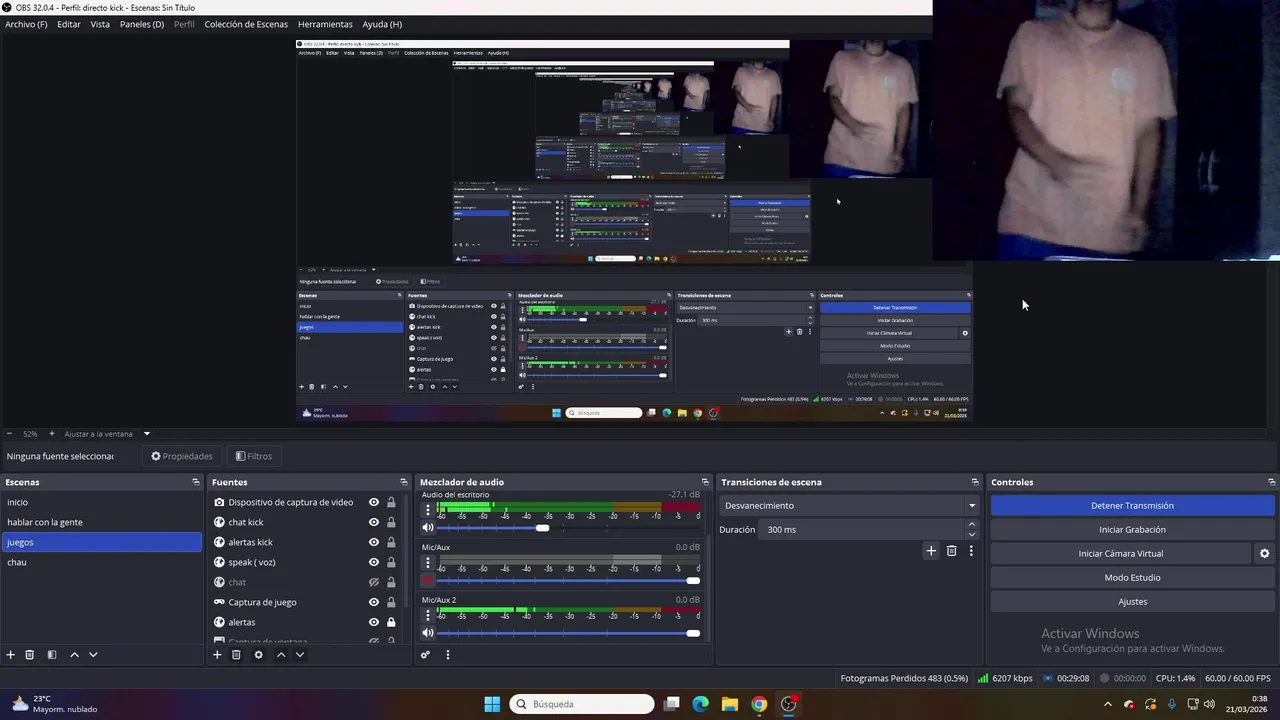
Task: Increase the transition duration with up arrow
Action: 971,525
